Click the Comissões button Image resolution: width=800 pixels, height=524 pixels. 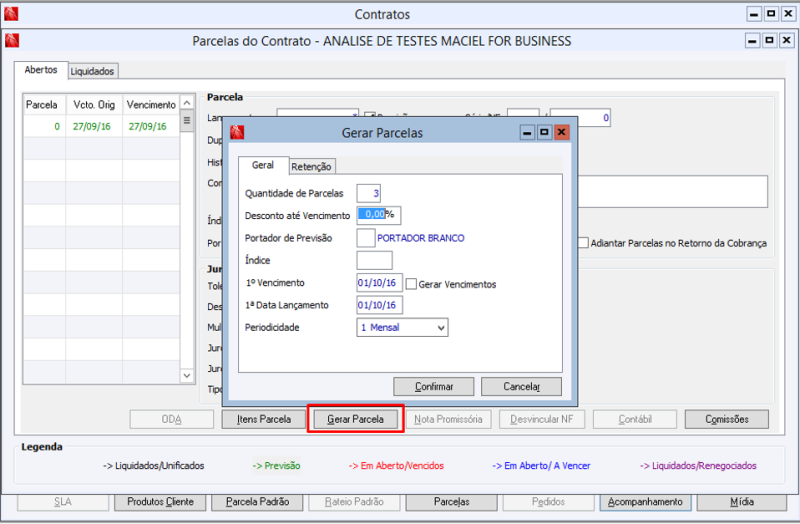click(727, 419)
